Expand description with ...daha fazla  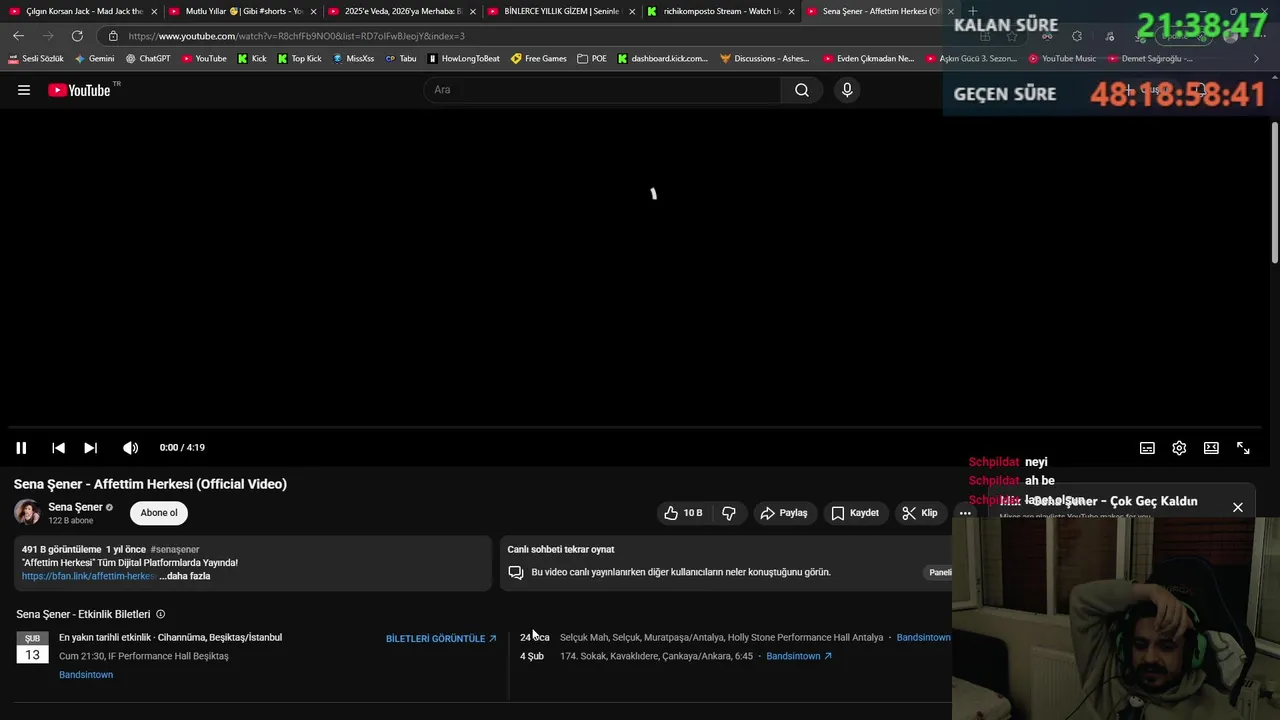(x=185, y=576)
